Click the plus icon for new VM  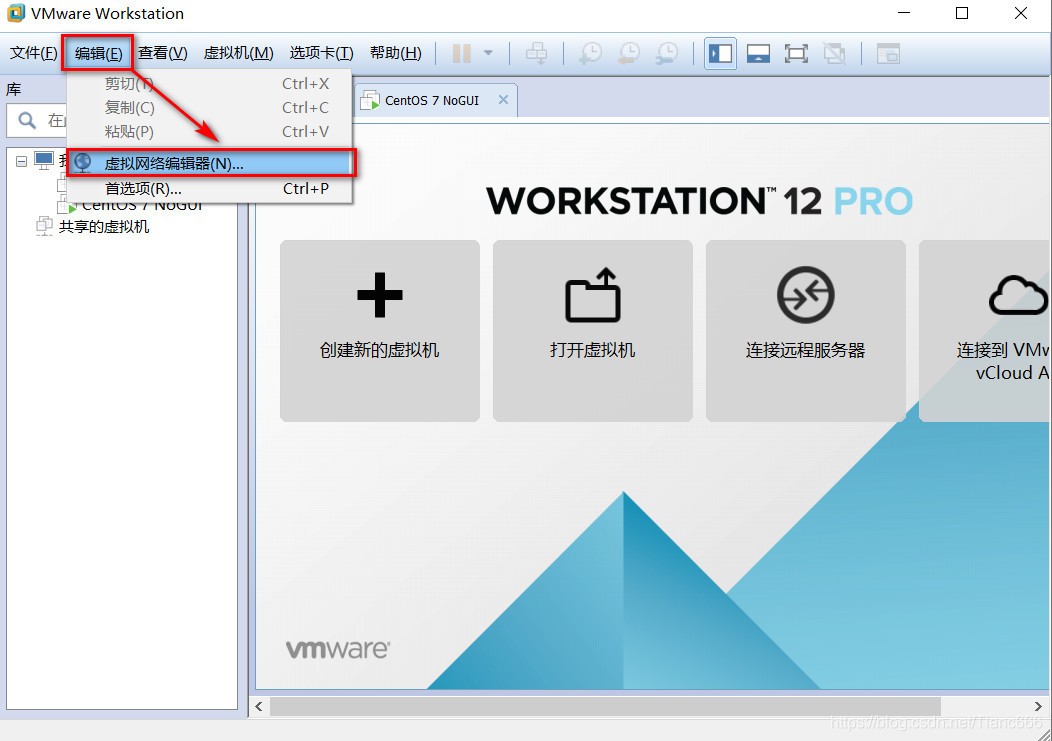[x=380, y=295]
